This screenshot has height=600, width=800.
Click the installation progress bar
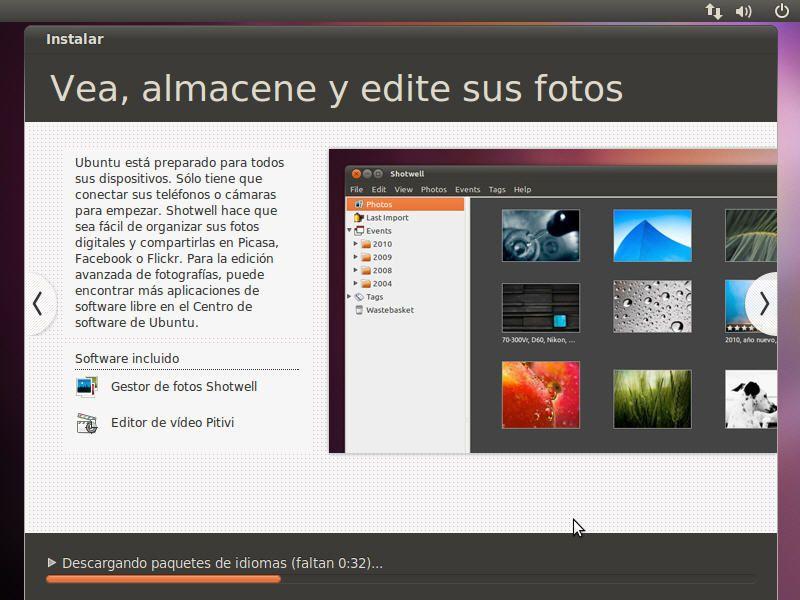401,579
